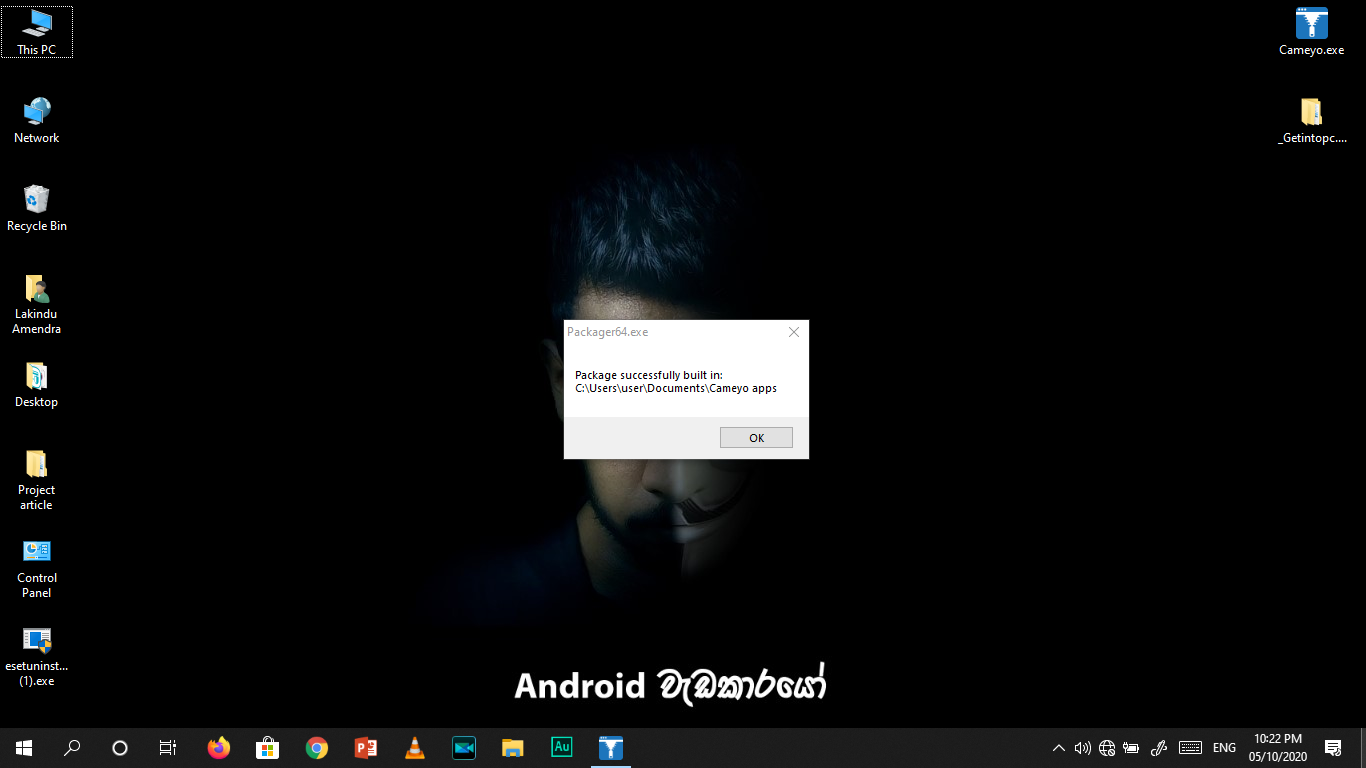Open Adobe Audition from the taskbar
This screenshot has height=768, width=1366.
[561, 748]
